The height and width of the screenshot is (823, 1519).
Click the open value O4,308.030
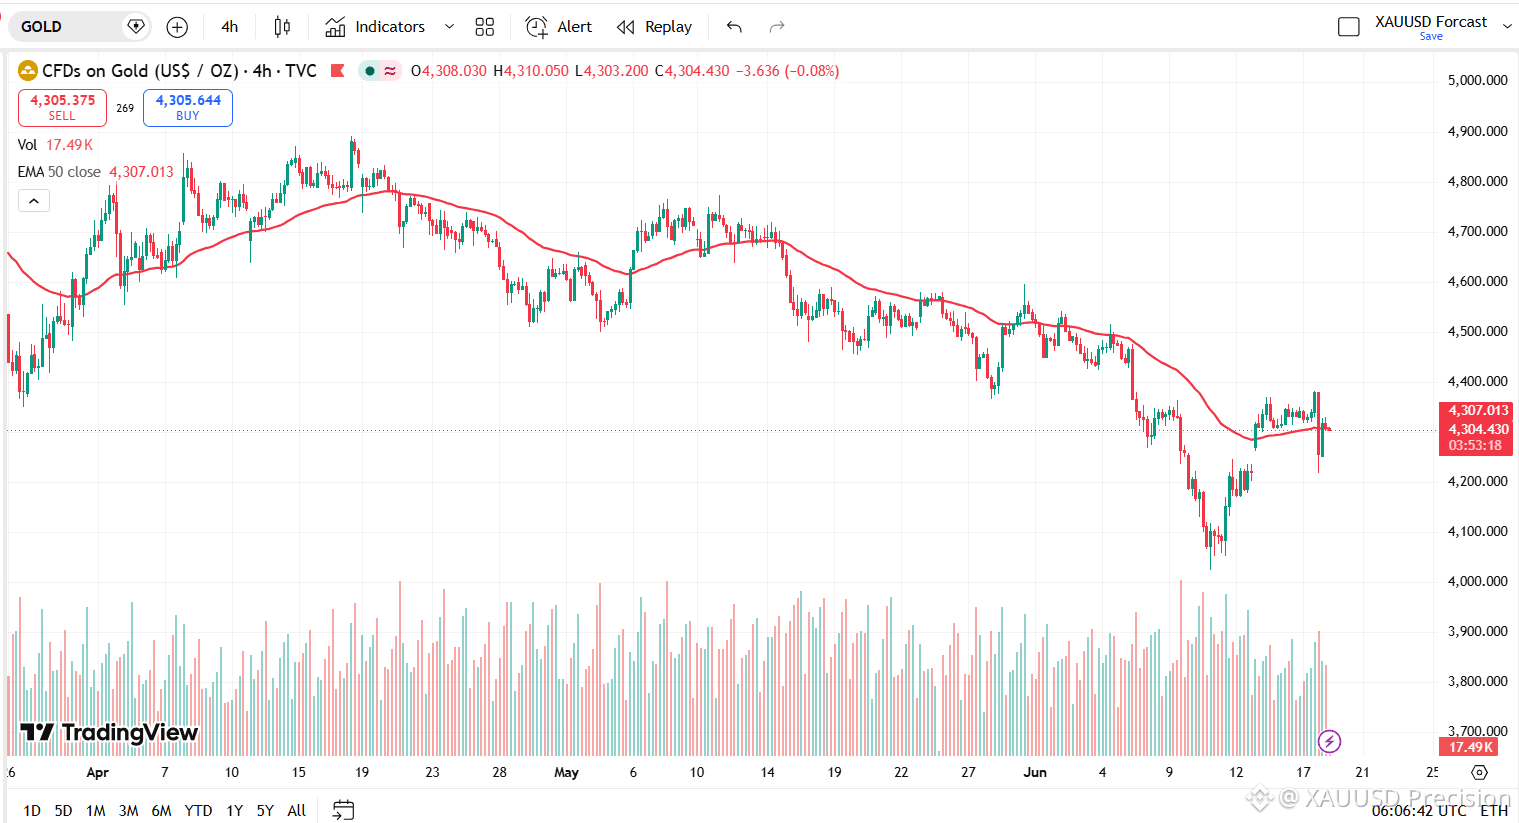tap(449, 71)
